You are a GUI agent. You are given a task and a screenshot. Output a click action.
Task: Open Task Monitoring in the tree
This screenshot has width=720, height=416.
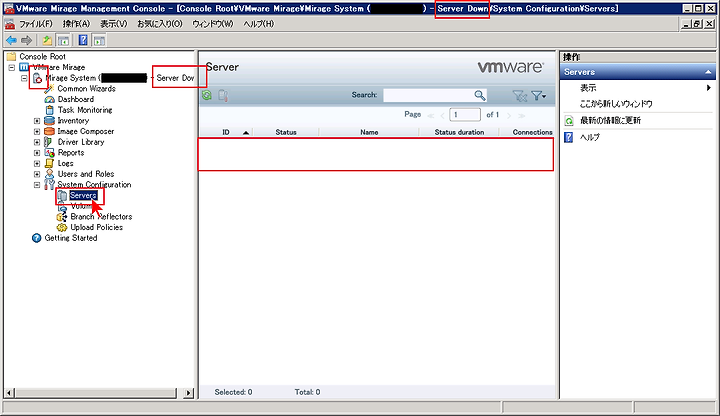pyautogui.click(x=84, y=110)
